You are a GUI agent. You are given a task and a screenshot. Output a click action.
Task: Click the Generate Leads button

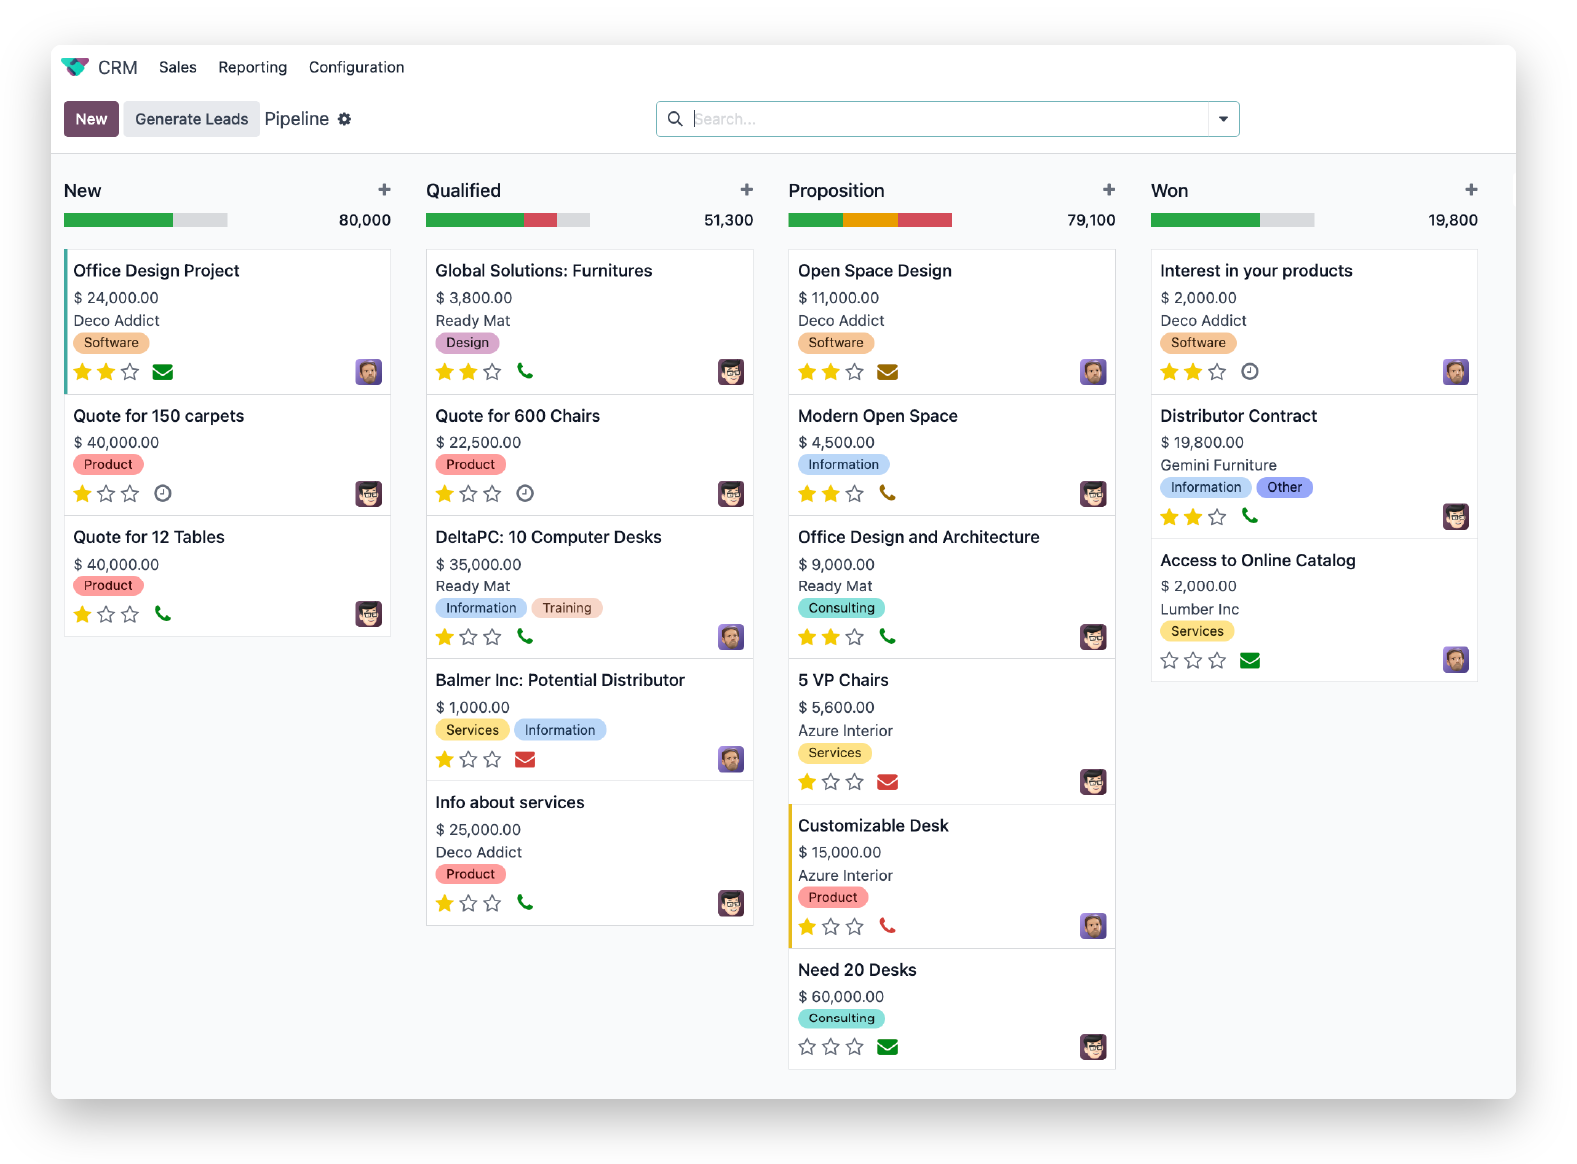click(191, 119)
